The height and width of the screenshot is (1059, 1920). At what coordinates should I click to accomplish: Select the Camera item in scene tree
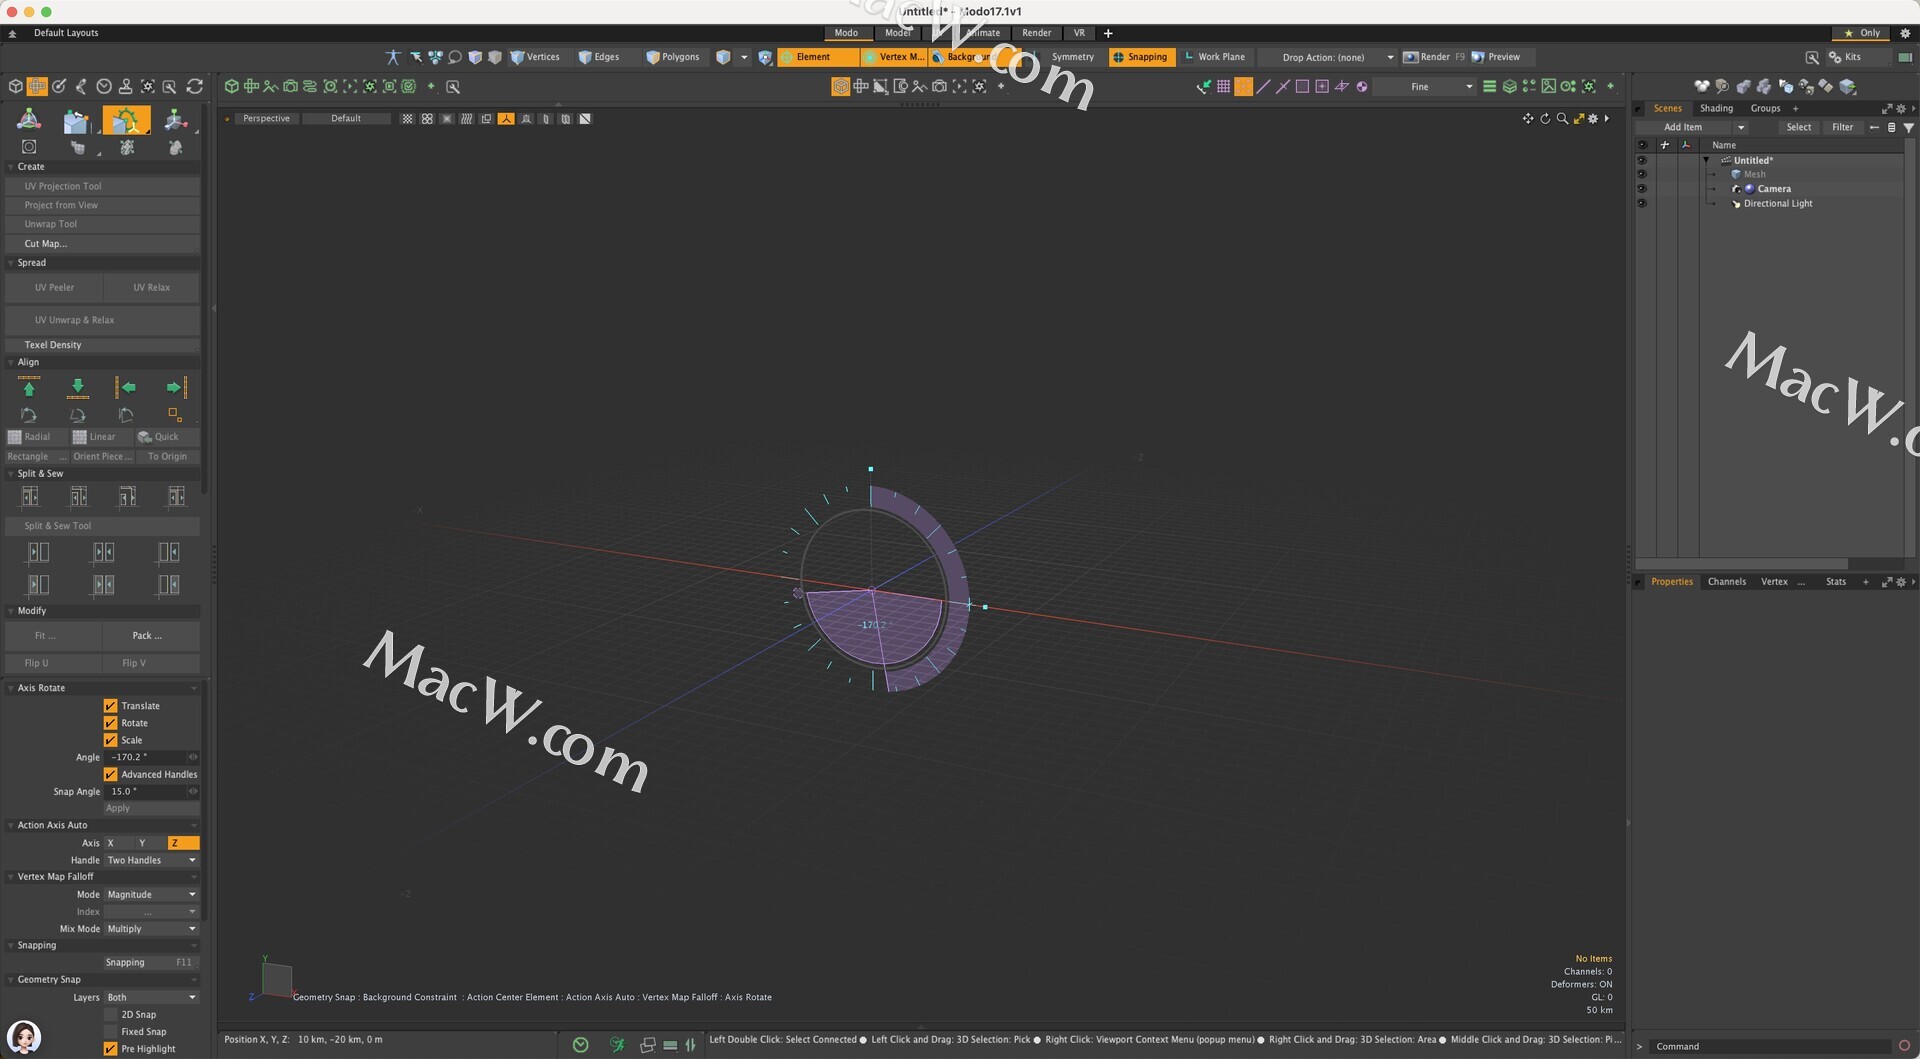1774,189
